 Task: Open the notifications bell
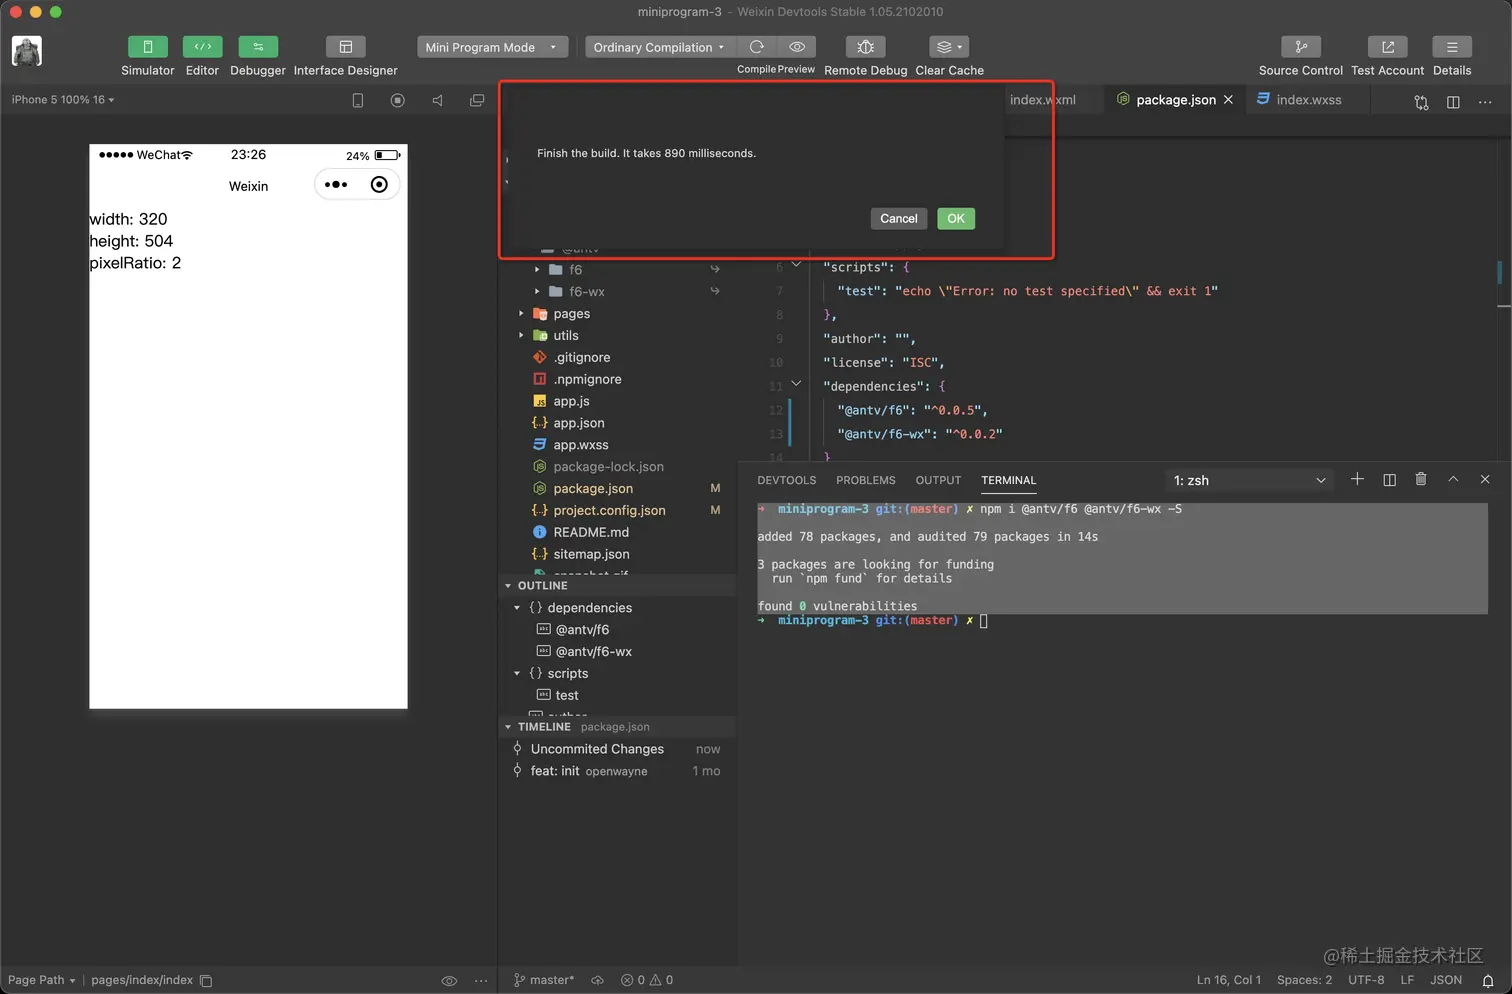click(1488, 981)
